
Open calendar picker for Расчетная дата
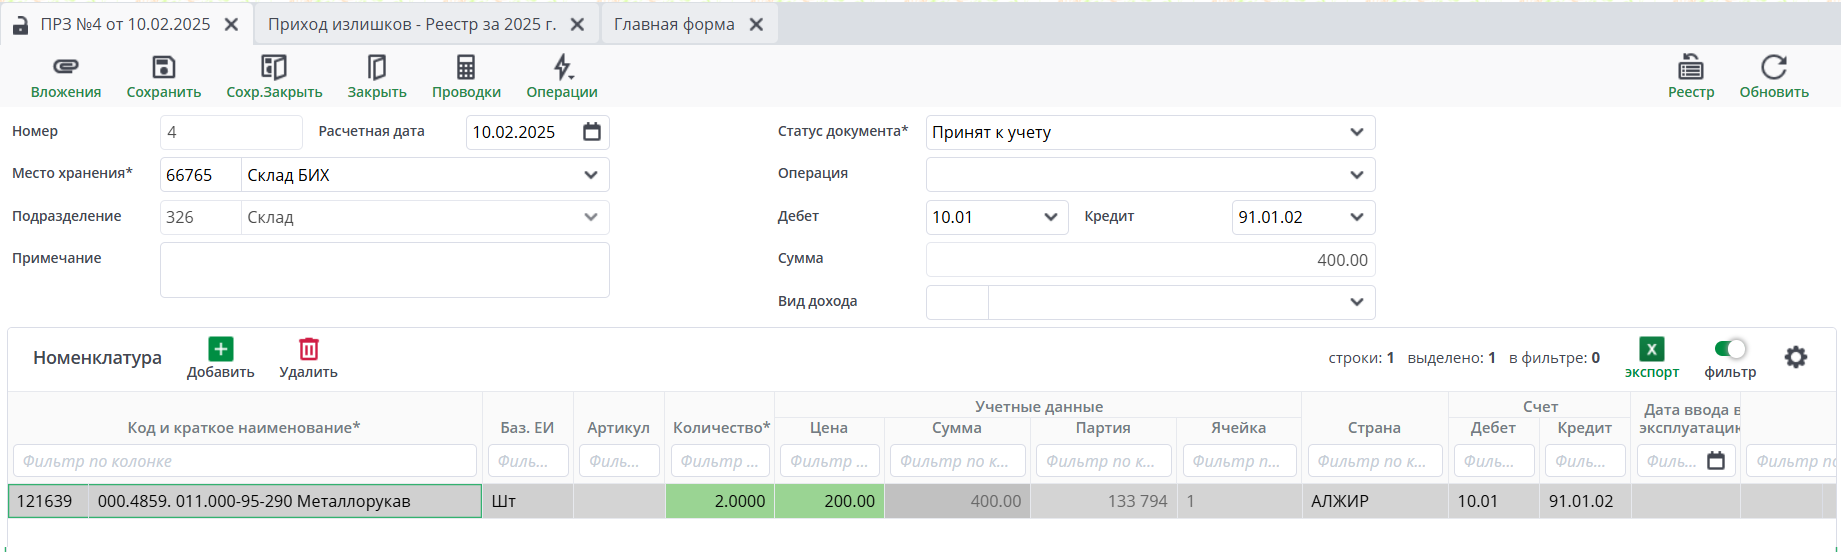(x=592, y=132)
